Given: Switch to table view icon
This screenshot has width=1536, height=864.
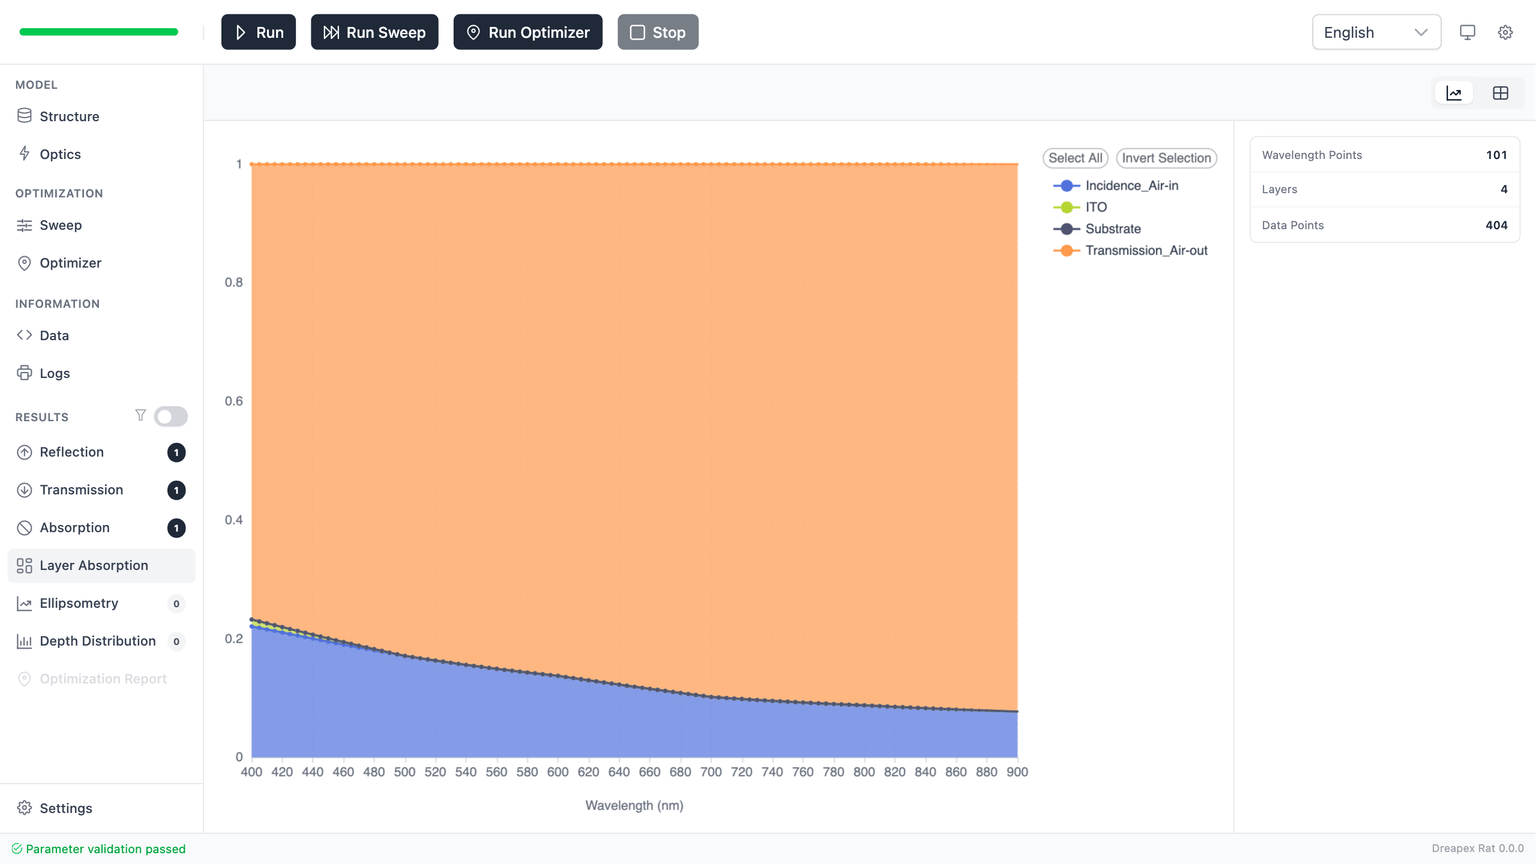Looking at the screenshot, I should pyautogui.click(x=1500, y=93).
